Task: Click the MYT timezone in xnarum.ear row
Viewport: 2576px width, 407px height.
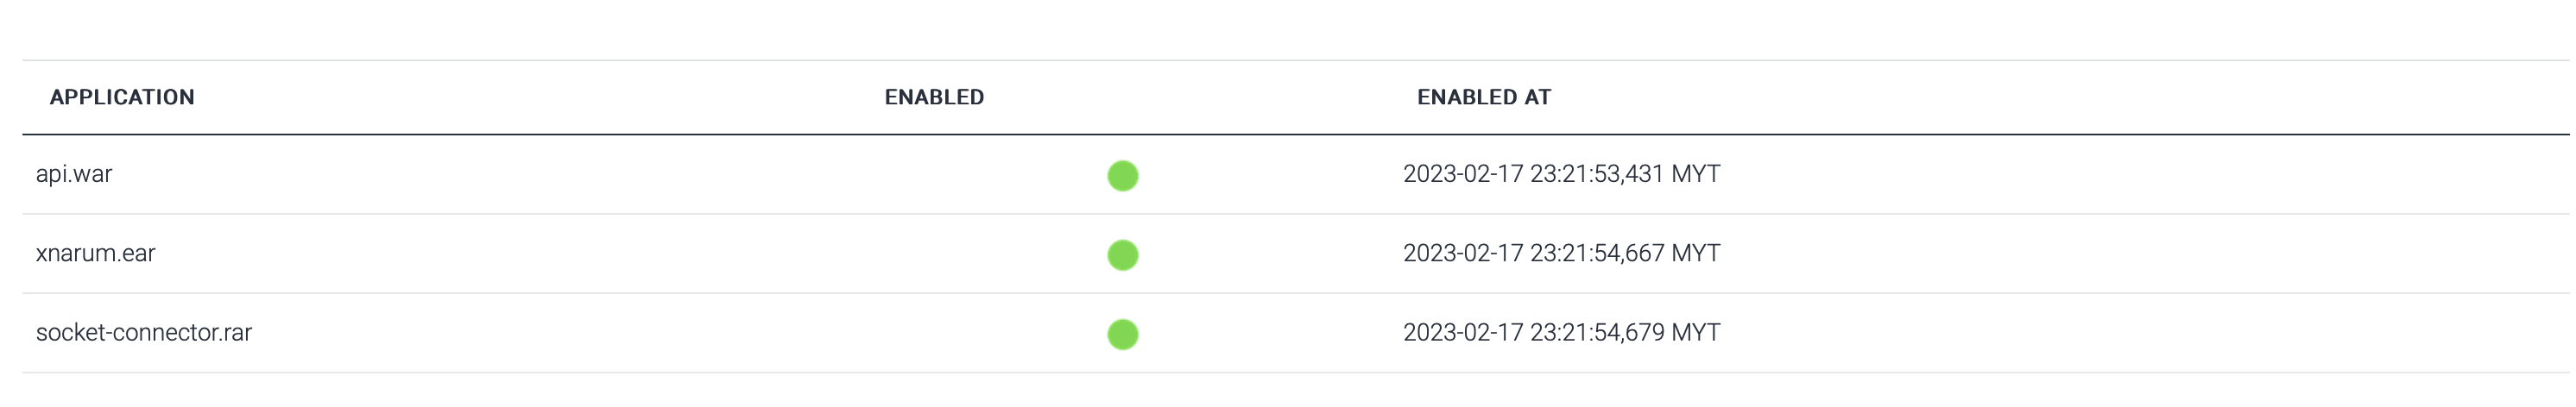Action: pyautogui.click(x=1695, y=253)
